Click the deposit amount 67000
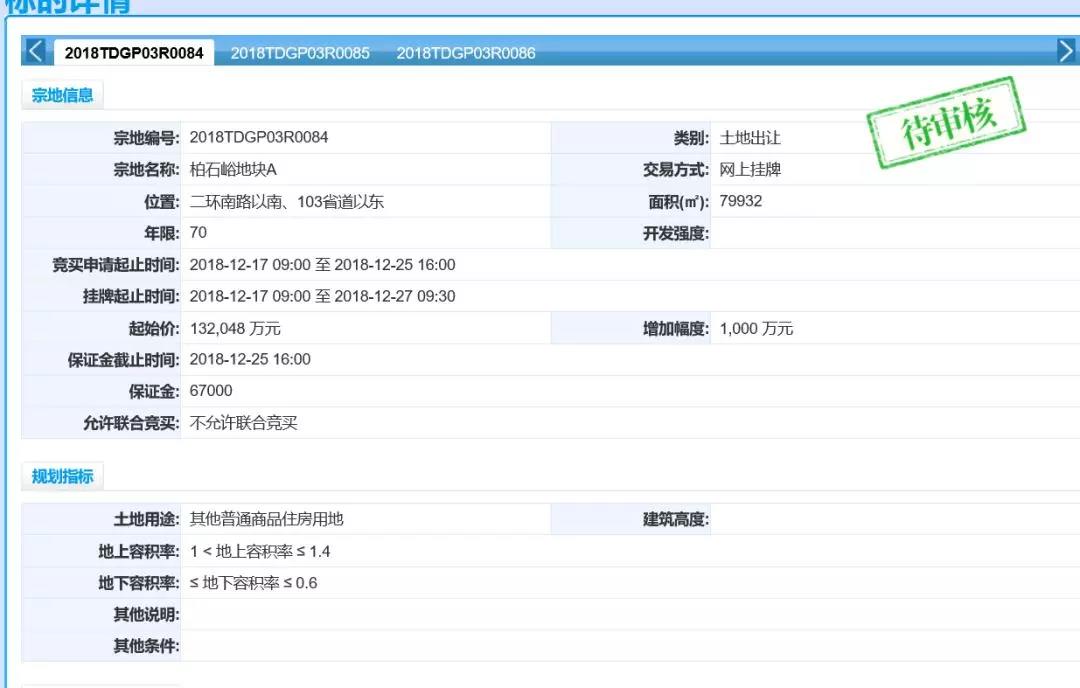The height and width of the screenshot is (688, 1080). (x=211, y=391)
